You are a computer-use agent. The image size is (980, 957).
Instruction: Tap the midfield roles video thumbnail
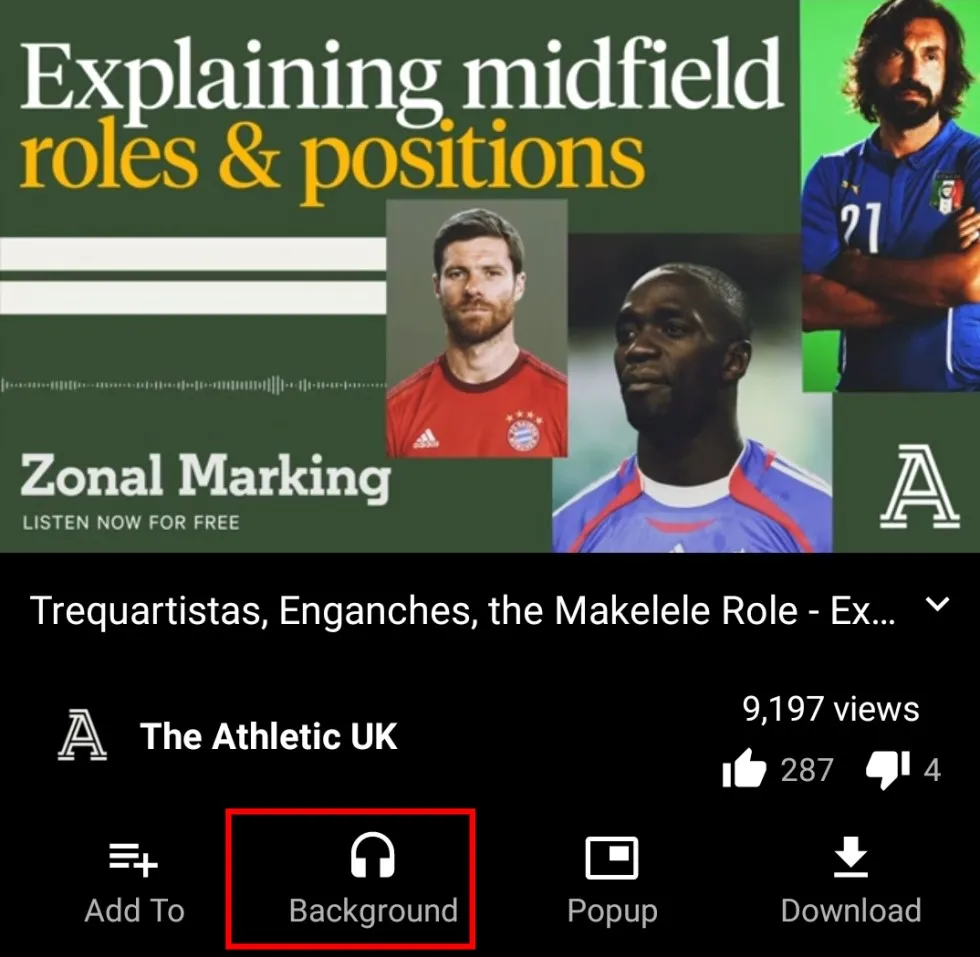[490, 276]
